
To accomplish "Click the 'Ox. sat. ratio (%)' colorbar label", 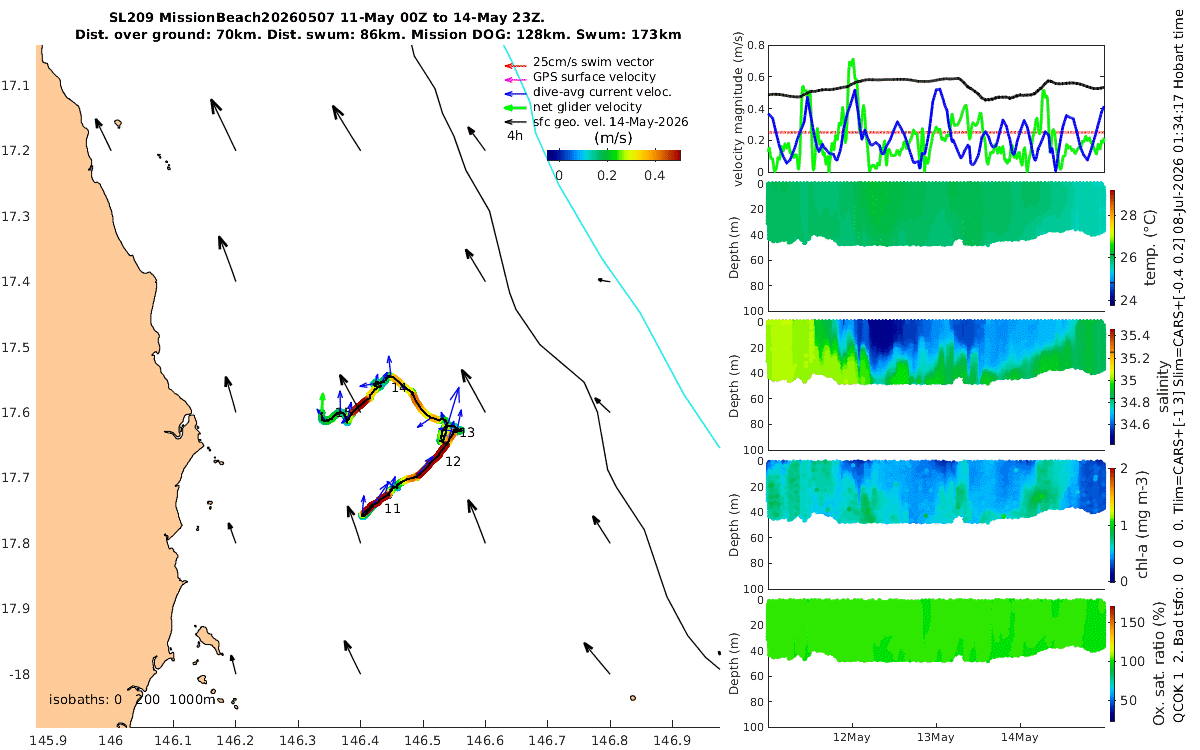I will [1158, 662].
